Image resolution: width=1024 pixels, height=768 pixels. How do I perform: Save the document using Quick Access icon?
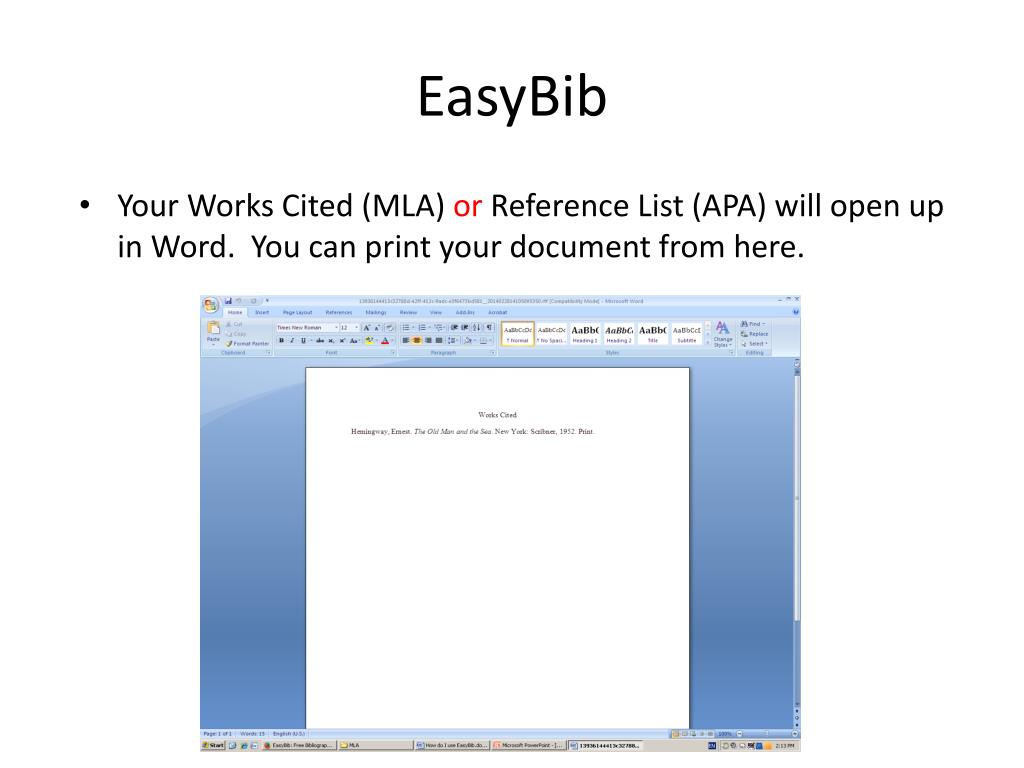click(x=228, y=301)
